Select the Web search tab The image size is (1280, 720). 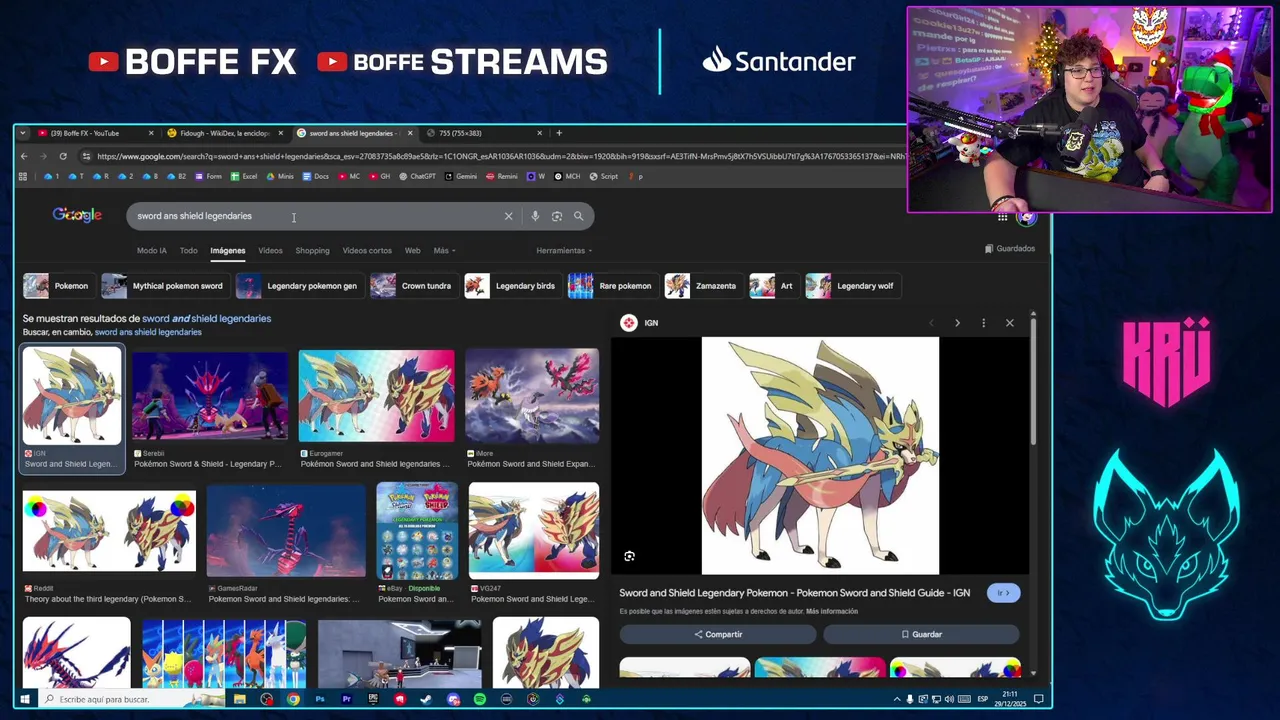click(412, 251)
